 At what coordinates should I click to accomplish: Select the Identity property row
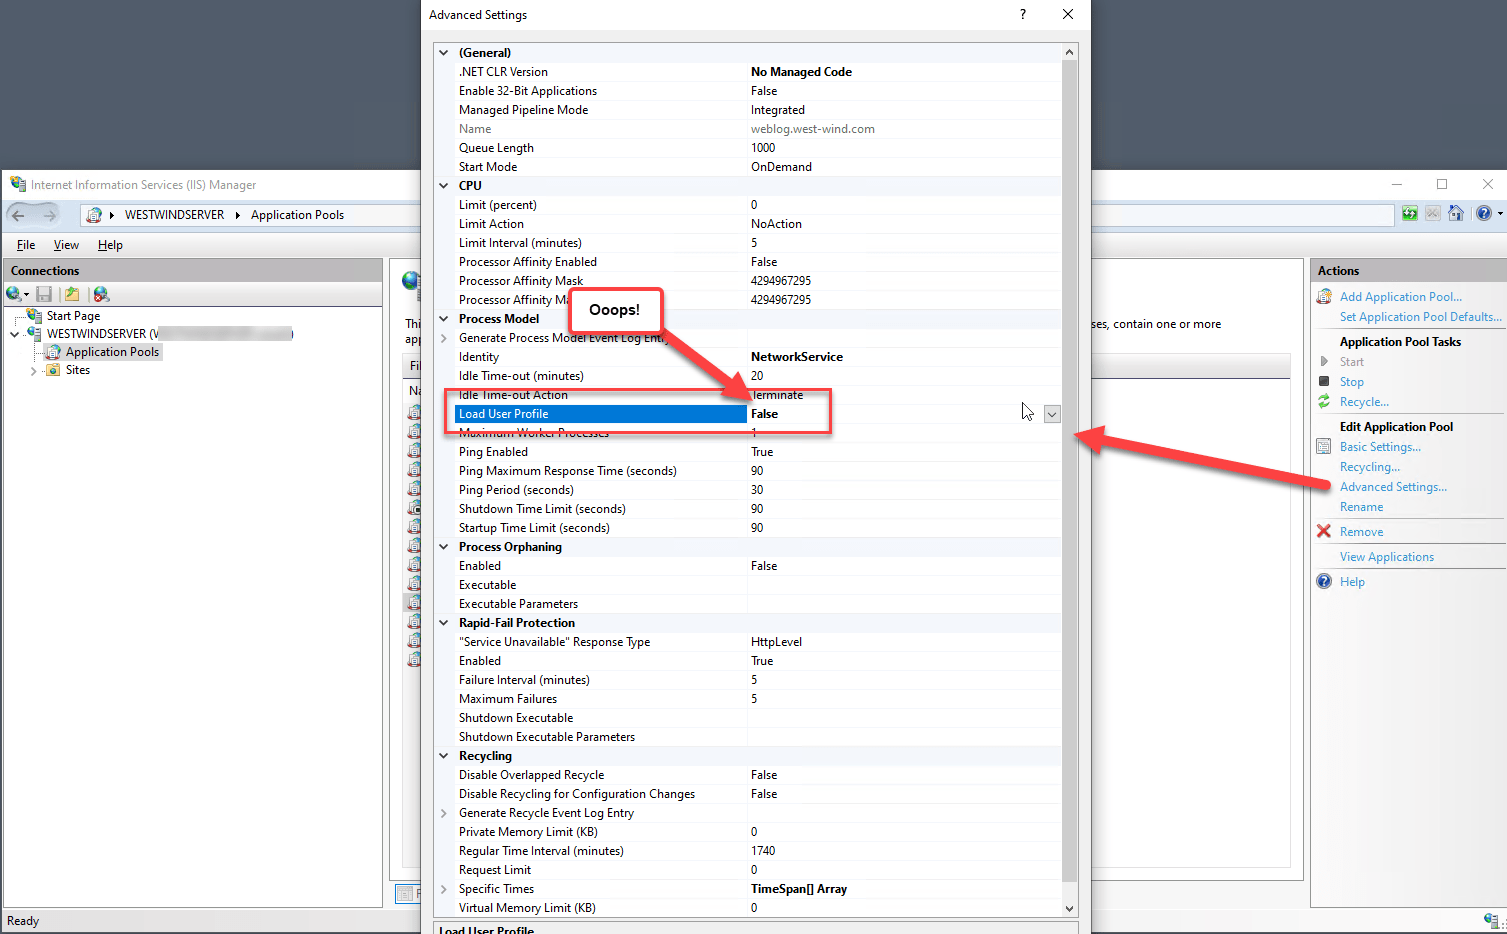(x=757, y=357)
